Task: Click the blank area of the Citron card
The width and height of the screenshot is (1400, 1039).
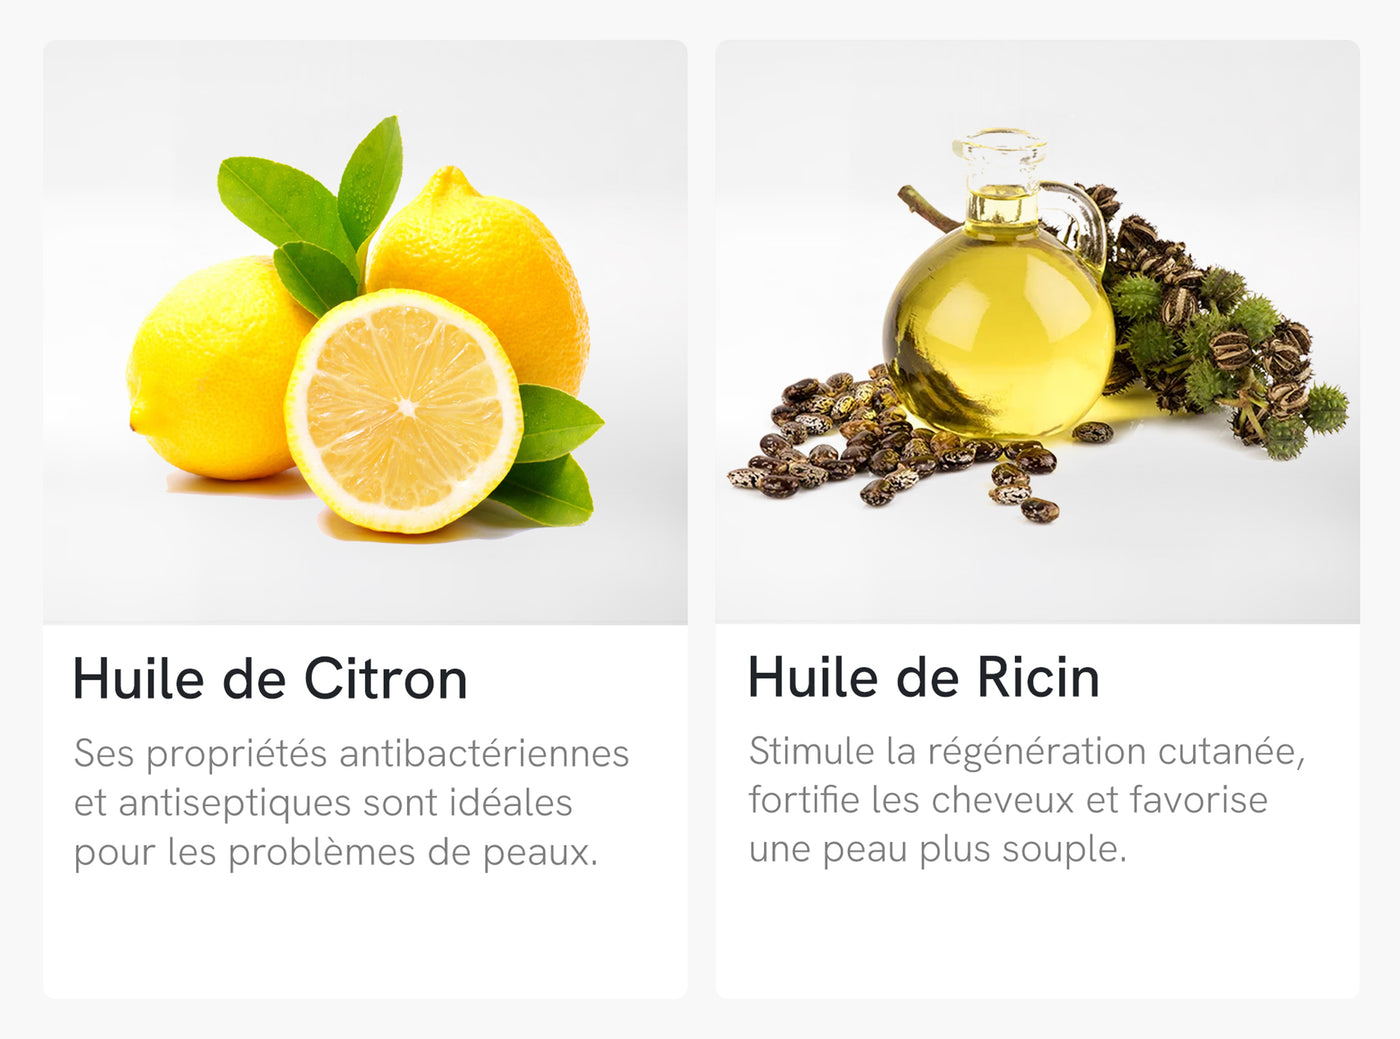Action: pos(365,935)
